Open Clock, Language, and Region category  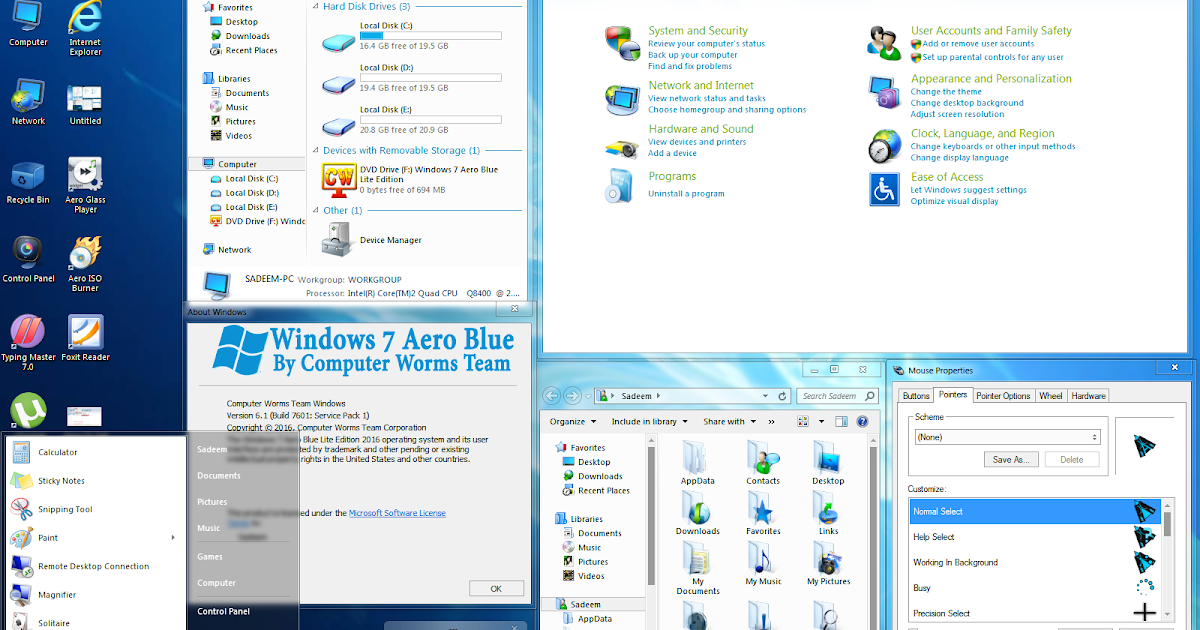[982, 134]
